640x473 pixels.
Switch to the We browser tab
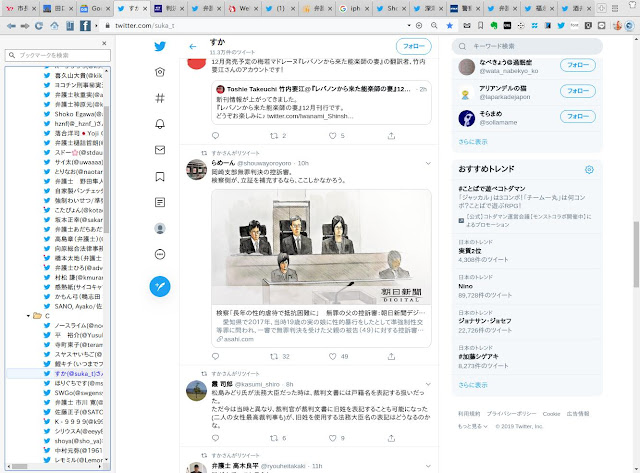pyautogui.click(x=243, y=8)
